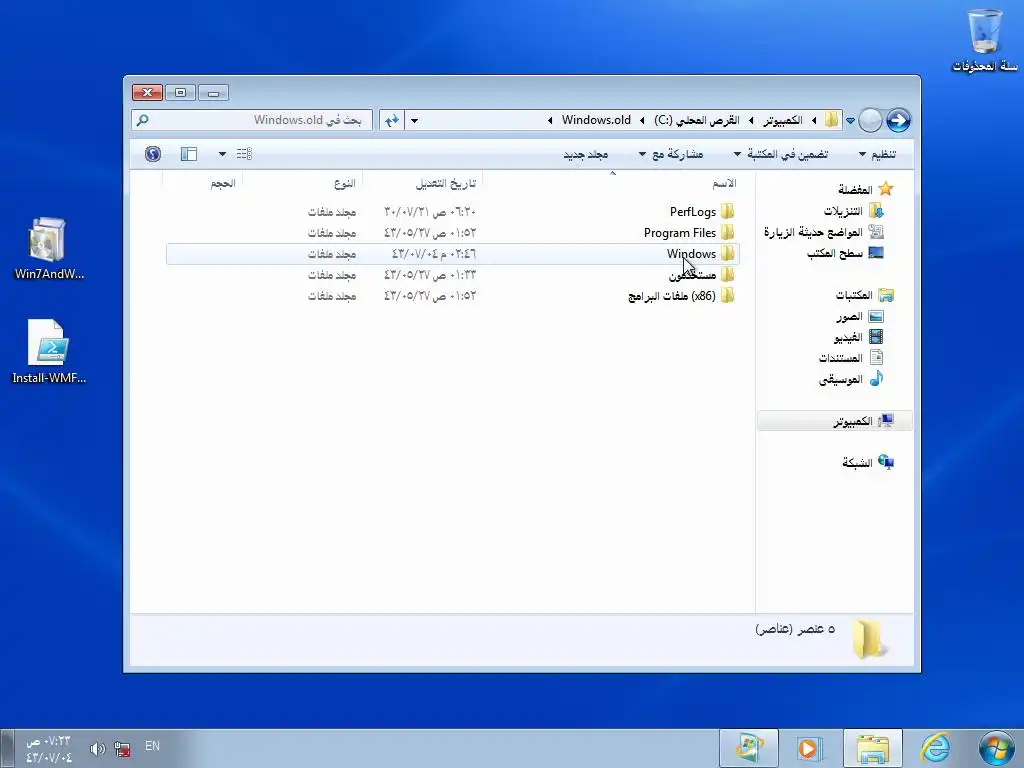Screen dimensions: 1024x768
Task: Click the change view icon
Action: click(x=244, y=153)
